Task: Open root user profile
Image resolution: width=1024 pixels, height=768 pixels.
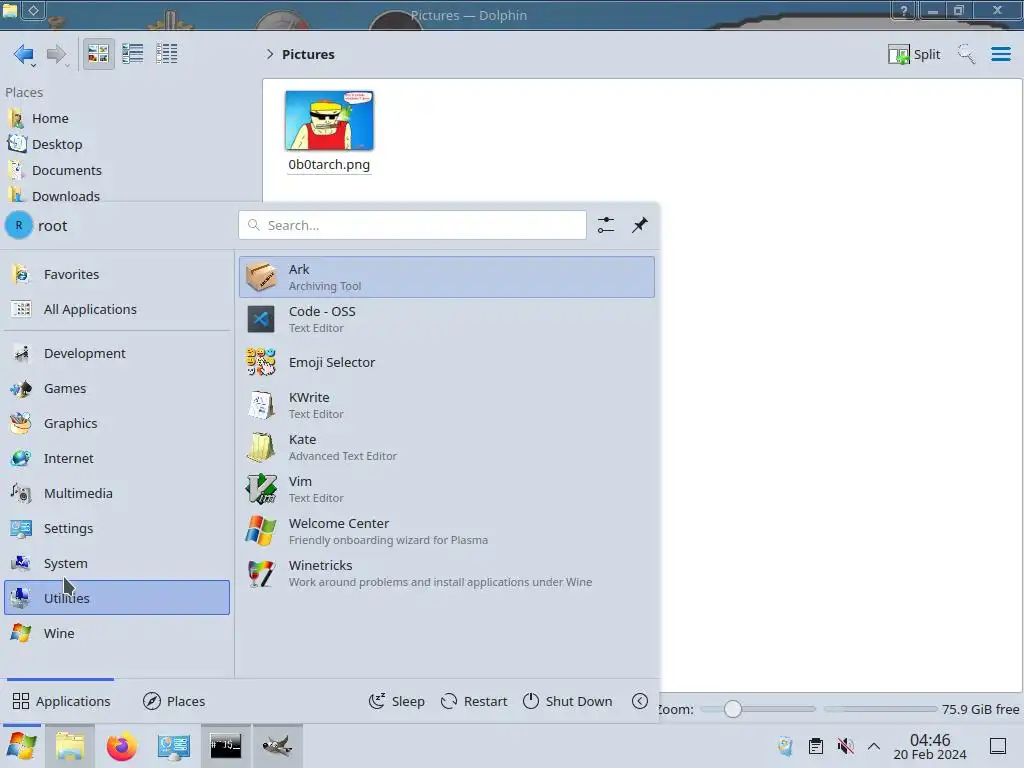Action: coord(37,226)
